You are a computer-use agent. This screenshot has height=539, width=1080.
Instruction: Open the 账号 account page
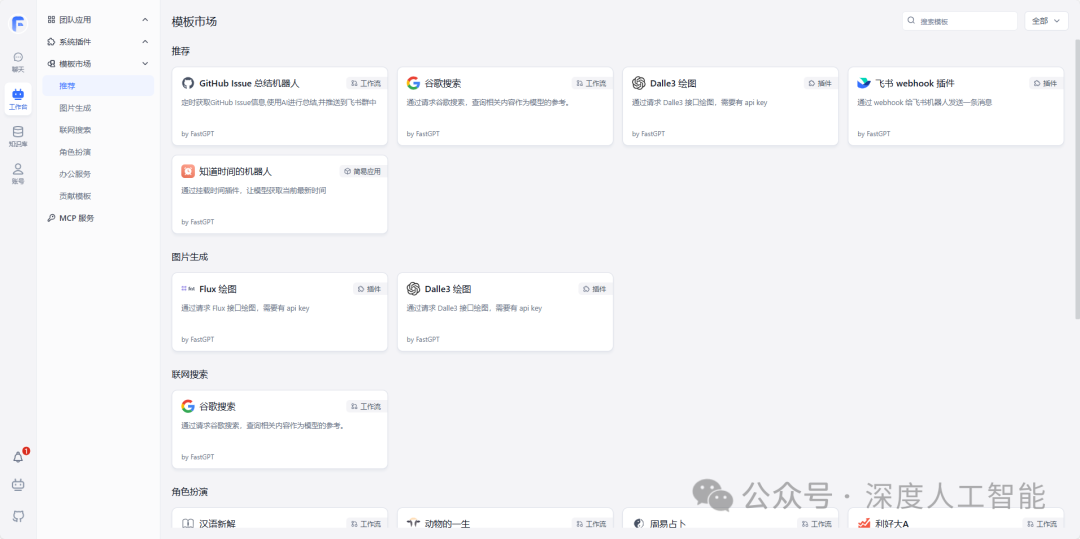pos(18,173)
